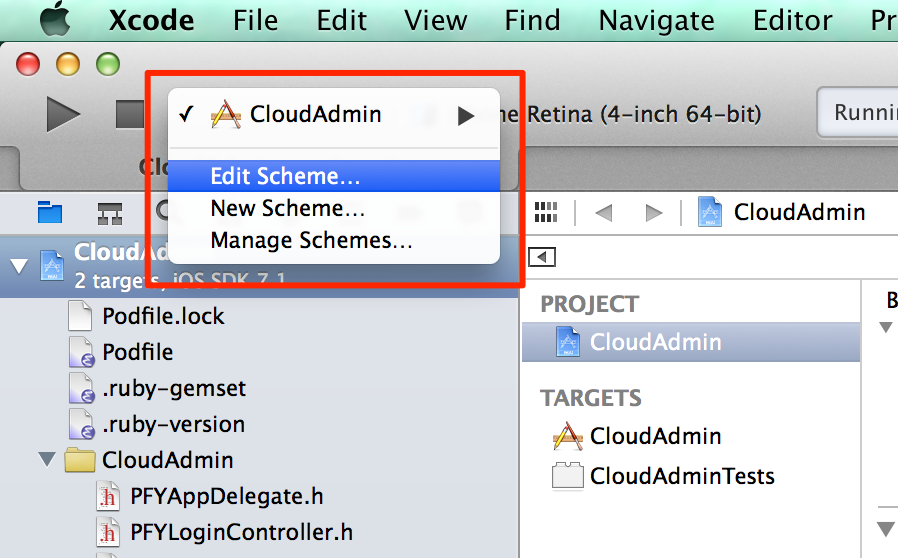Open the Edit menu
The image size is (898, 558).
point(341,21)
